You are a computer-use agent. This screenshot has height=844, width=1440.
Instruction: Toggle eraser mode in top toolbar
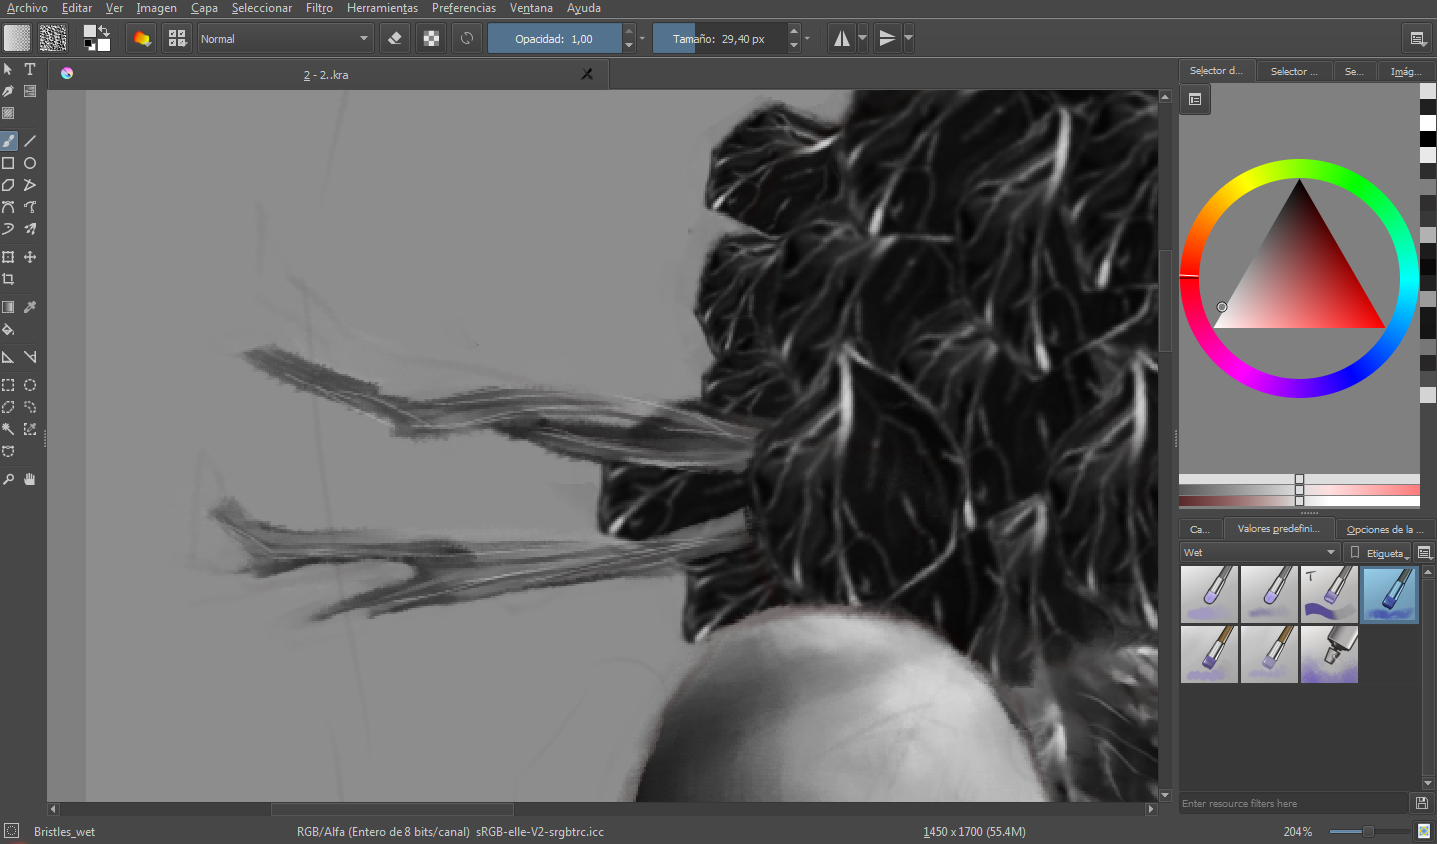[x=395, y=39]
